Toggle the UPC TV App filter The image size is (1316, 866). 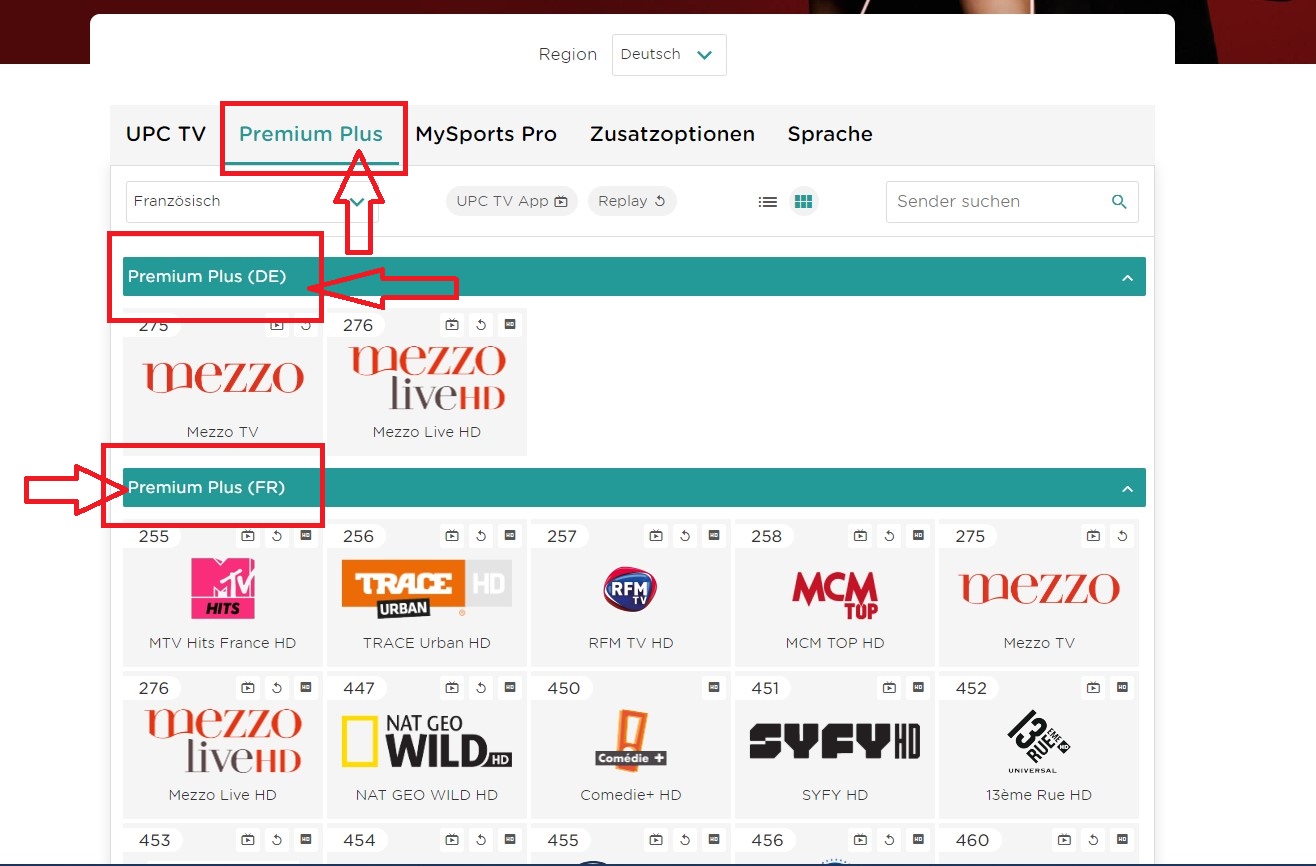(511, 201)
